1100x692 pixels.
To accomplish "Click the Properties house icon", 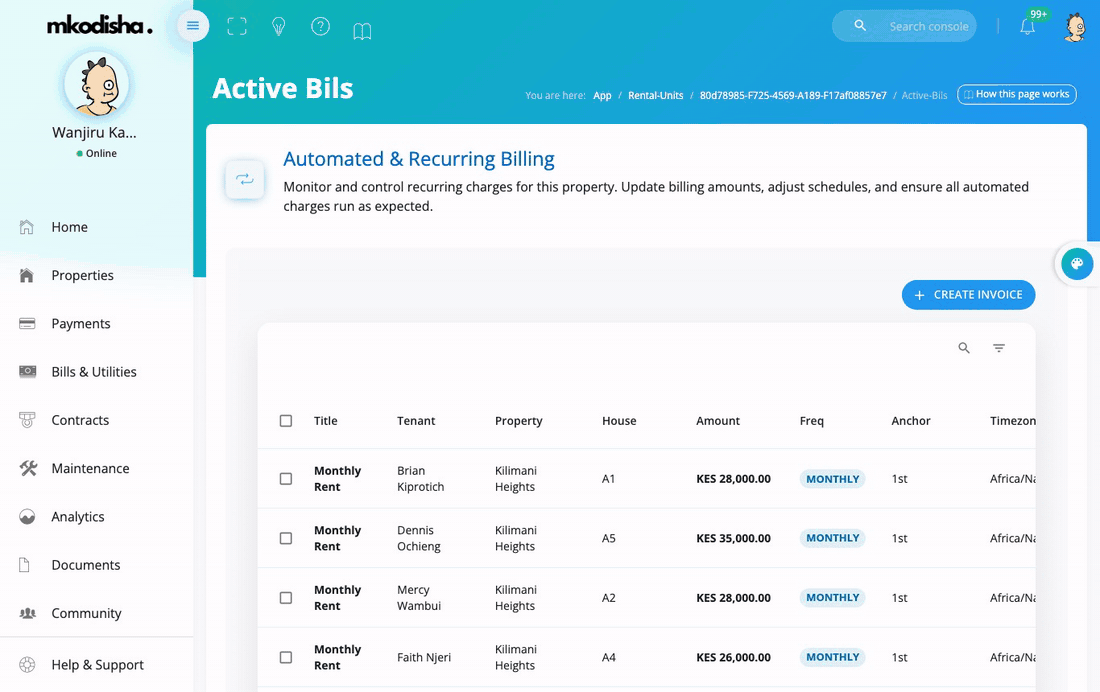I will click(27, 275).
